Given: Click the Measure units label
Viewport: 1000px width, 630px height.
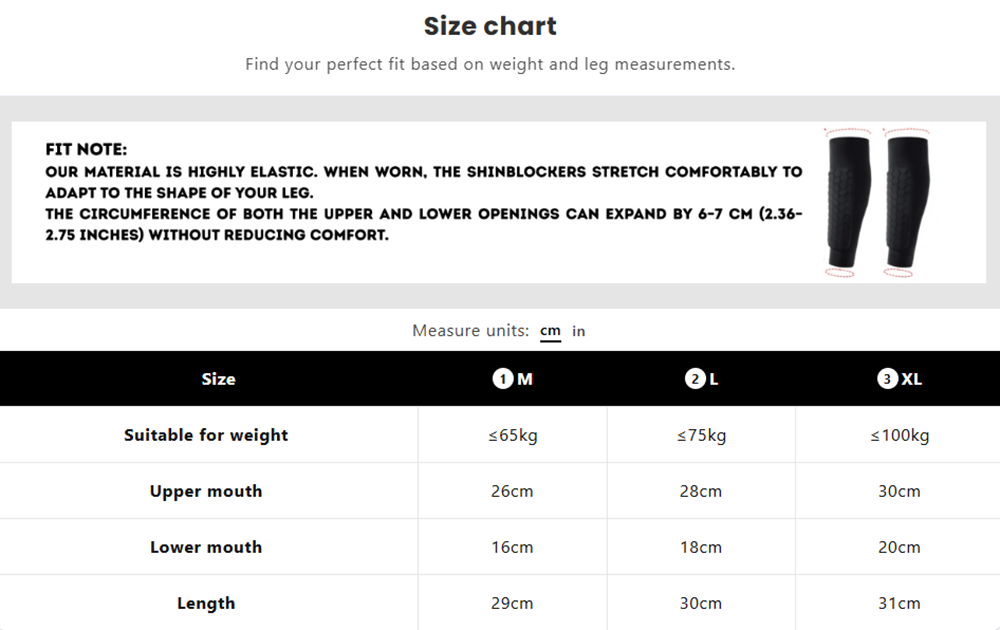Looking at the screenshot, I should [x=470, y=331].
